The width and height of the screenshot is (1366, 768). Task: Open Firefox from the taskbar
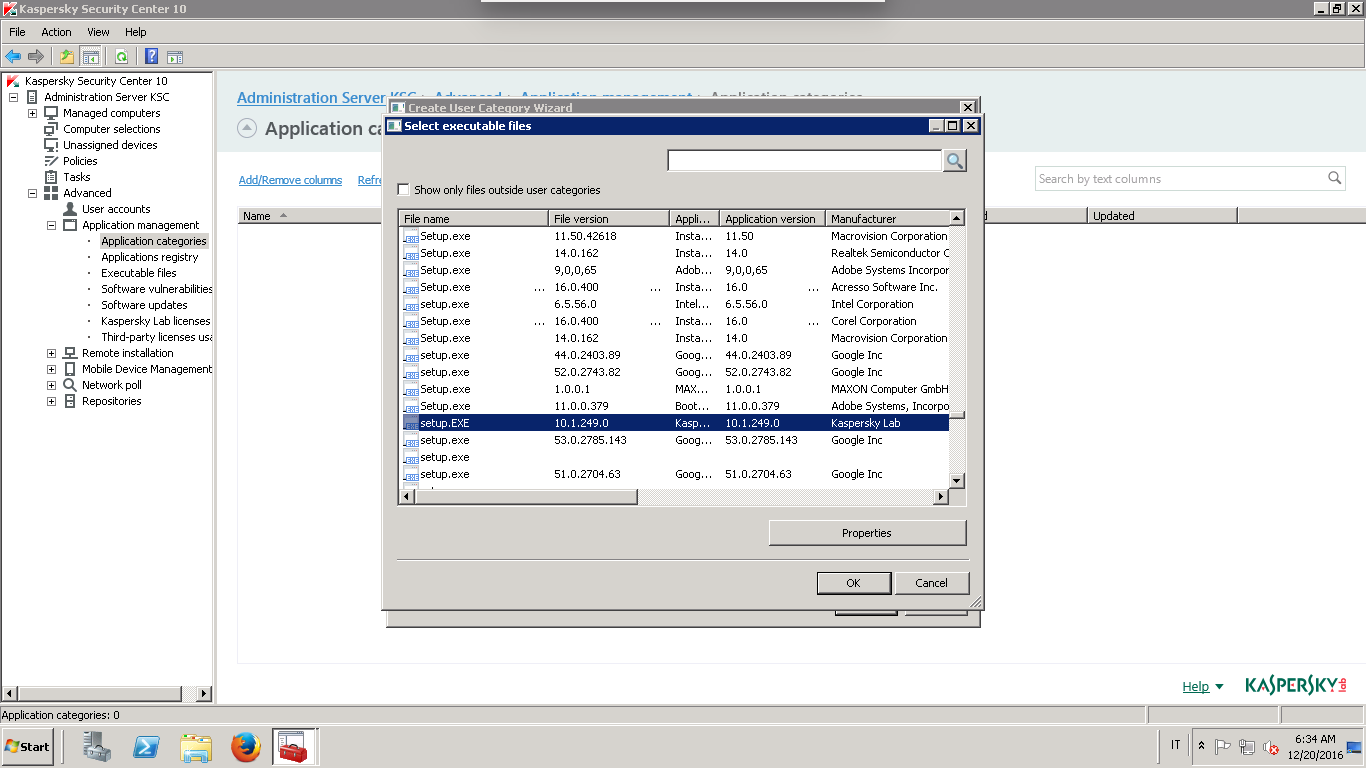[245, 746]
